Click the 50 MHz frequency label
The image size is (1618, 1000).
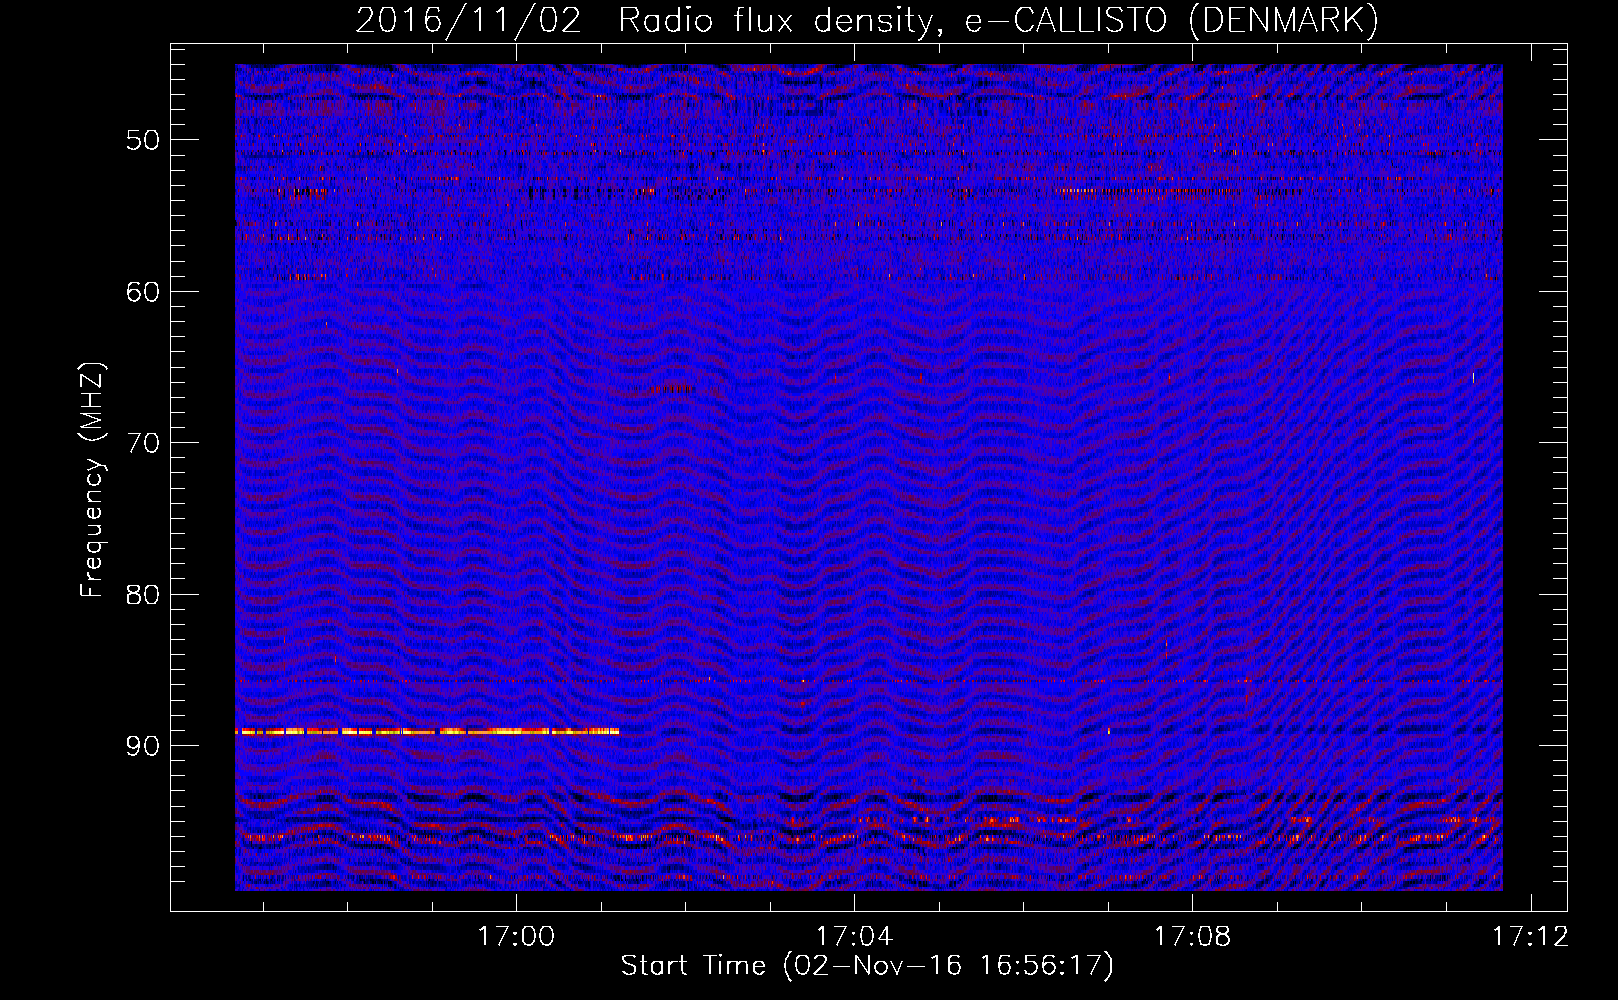(x=143, y=140)
